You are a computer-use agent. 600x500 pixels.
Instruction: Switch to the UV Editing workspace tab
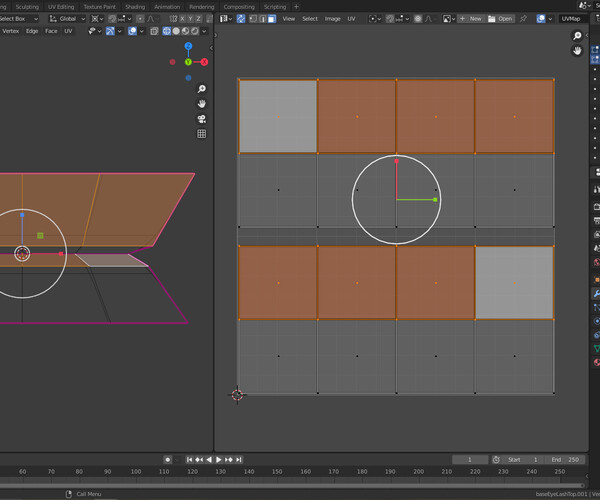[x=61, y=7]
